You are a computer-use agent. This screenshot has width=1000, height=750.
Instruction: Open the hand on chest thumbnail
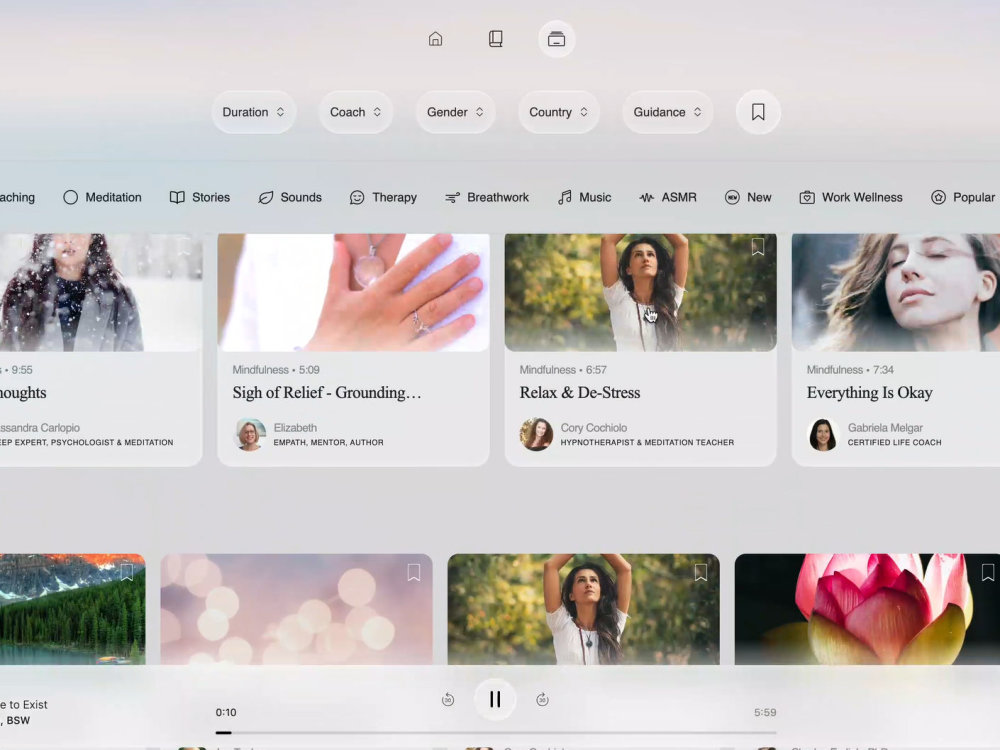[x=353, y=292]
